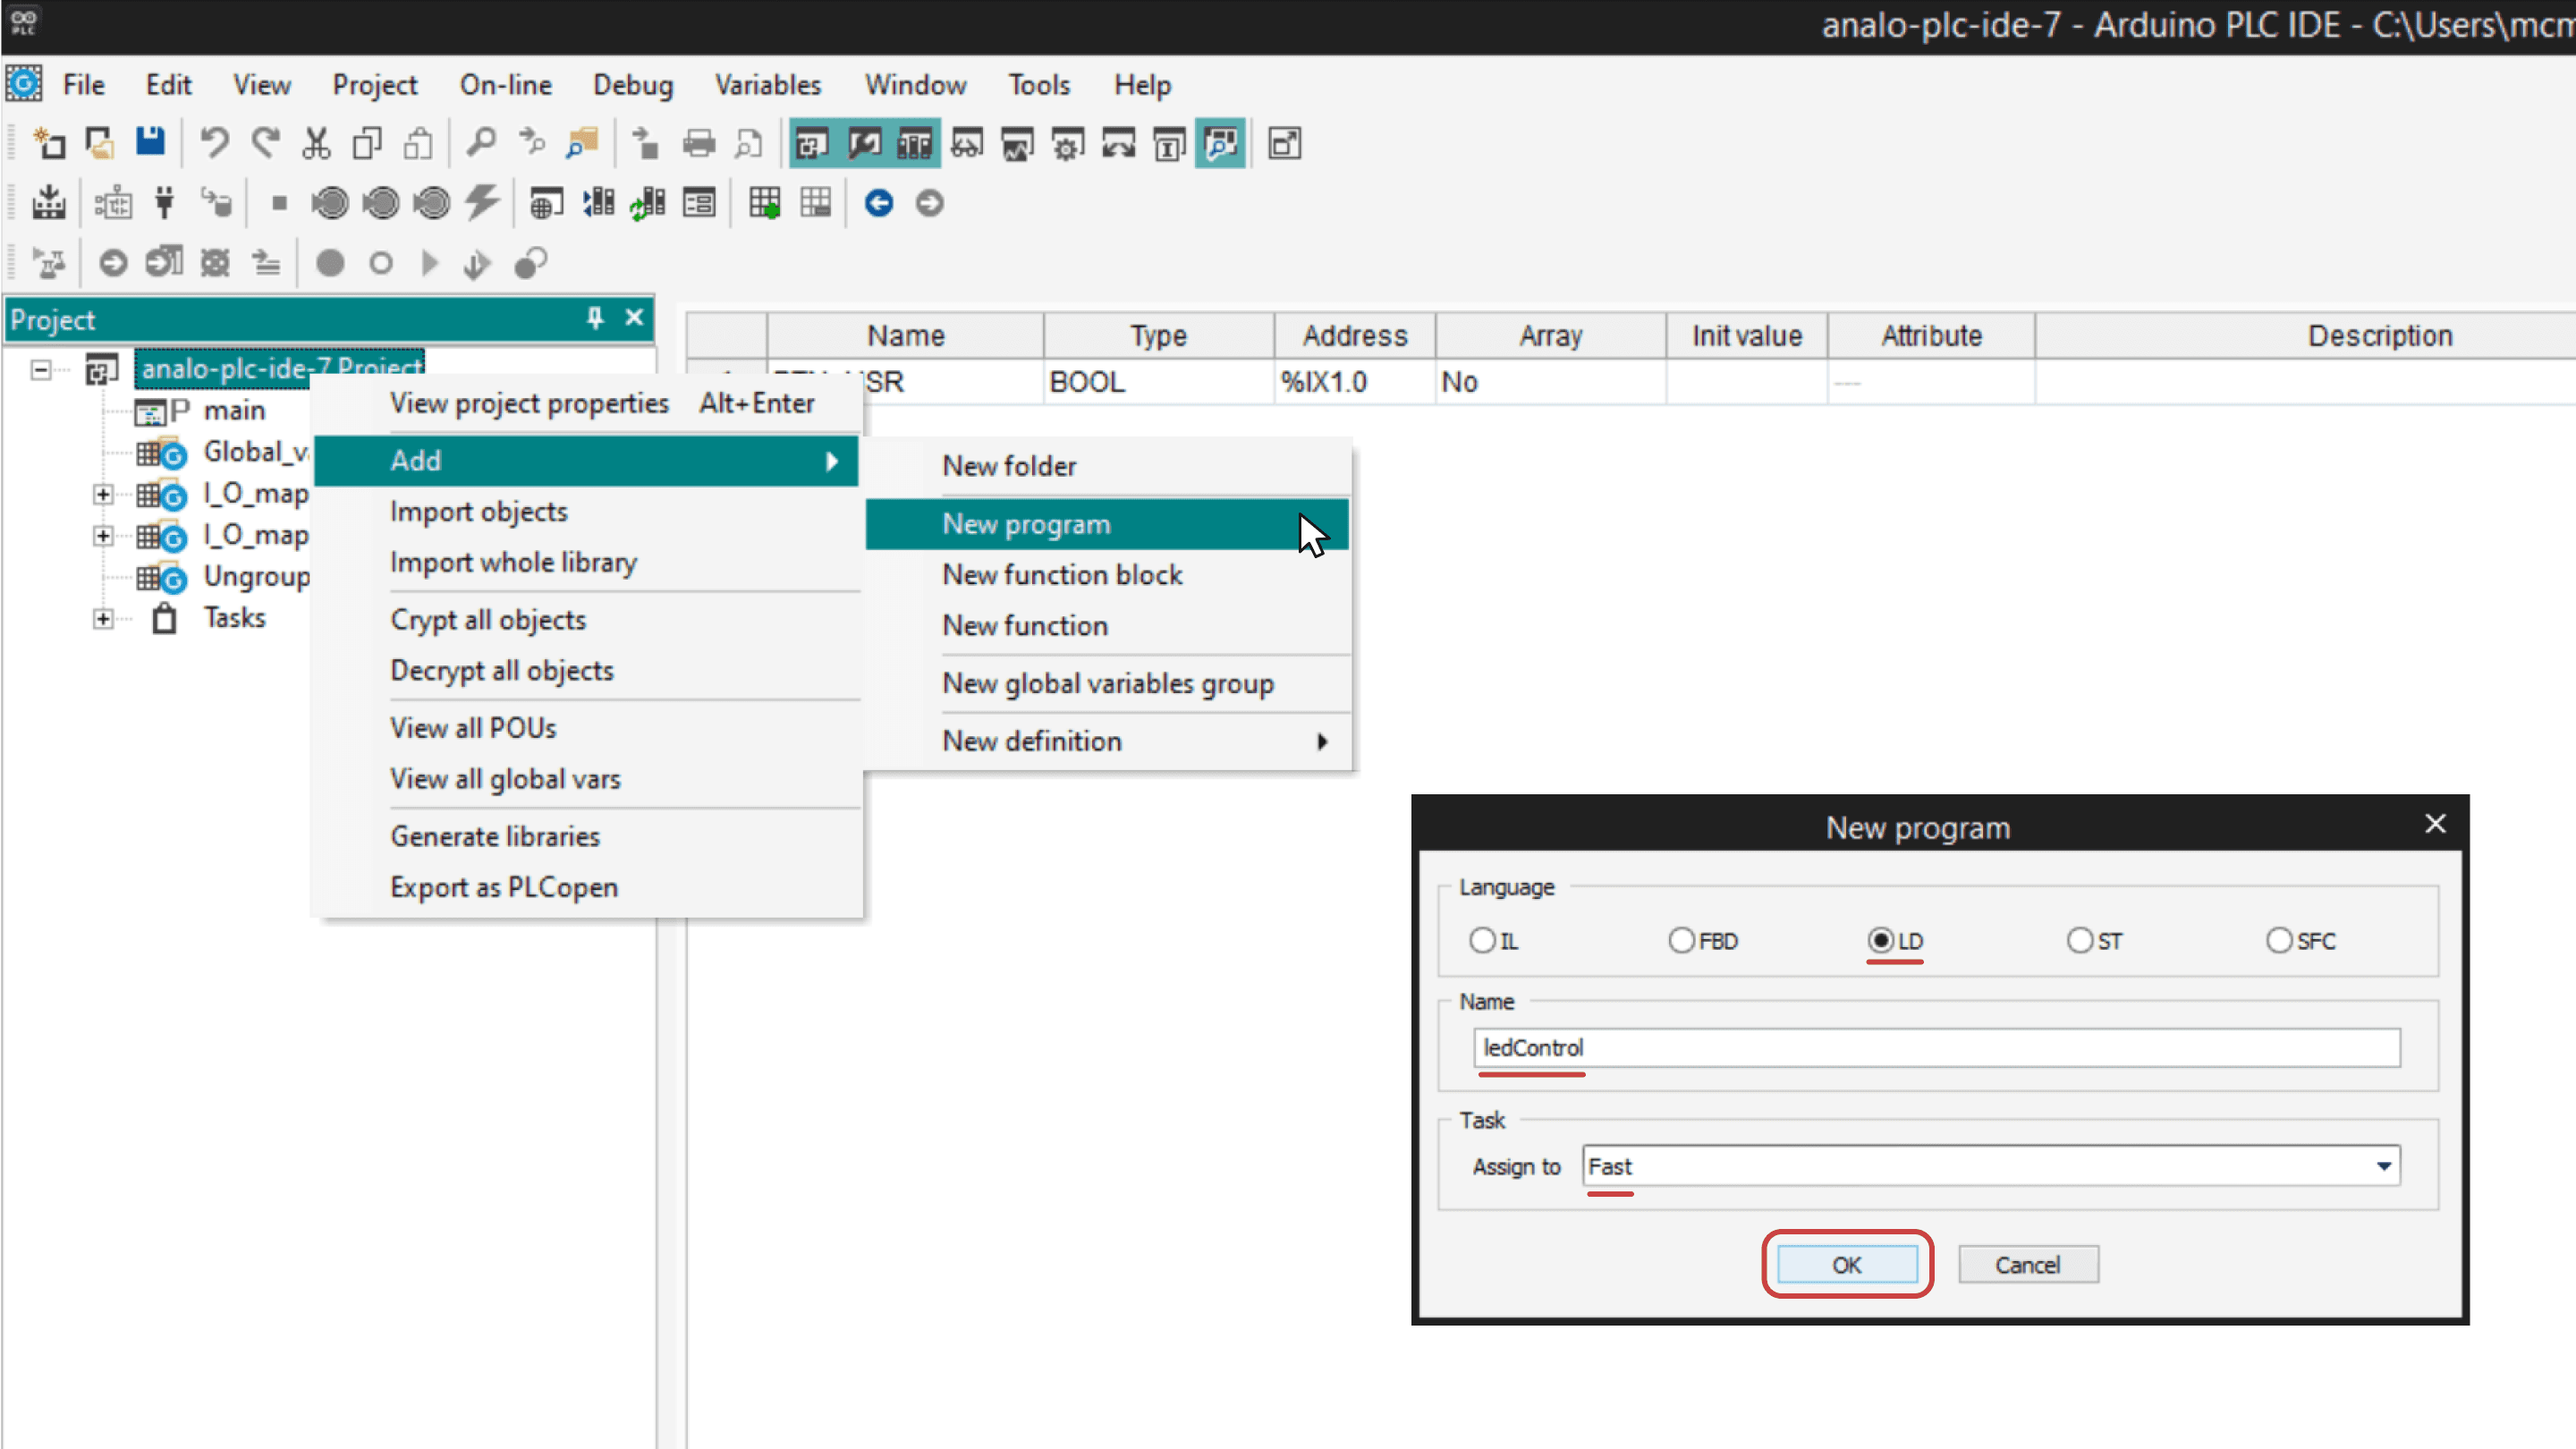Click the Print icon in the toolbar
The height and width of the screenshot is (1449, 2576).
[x=699, y=142]
